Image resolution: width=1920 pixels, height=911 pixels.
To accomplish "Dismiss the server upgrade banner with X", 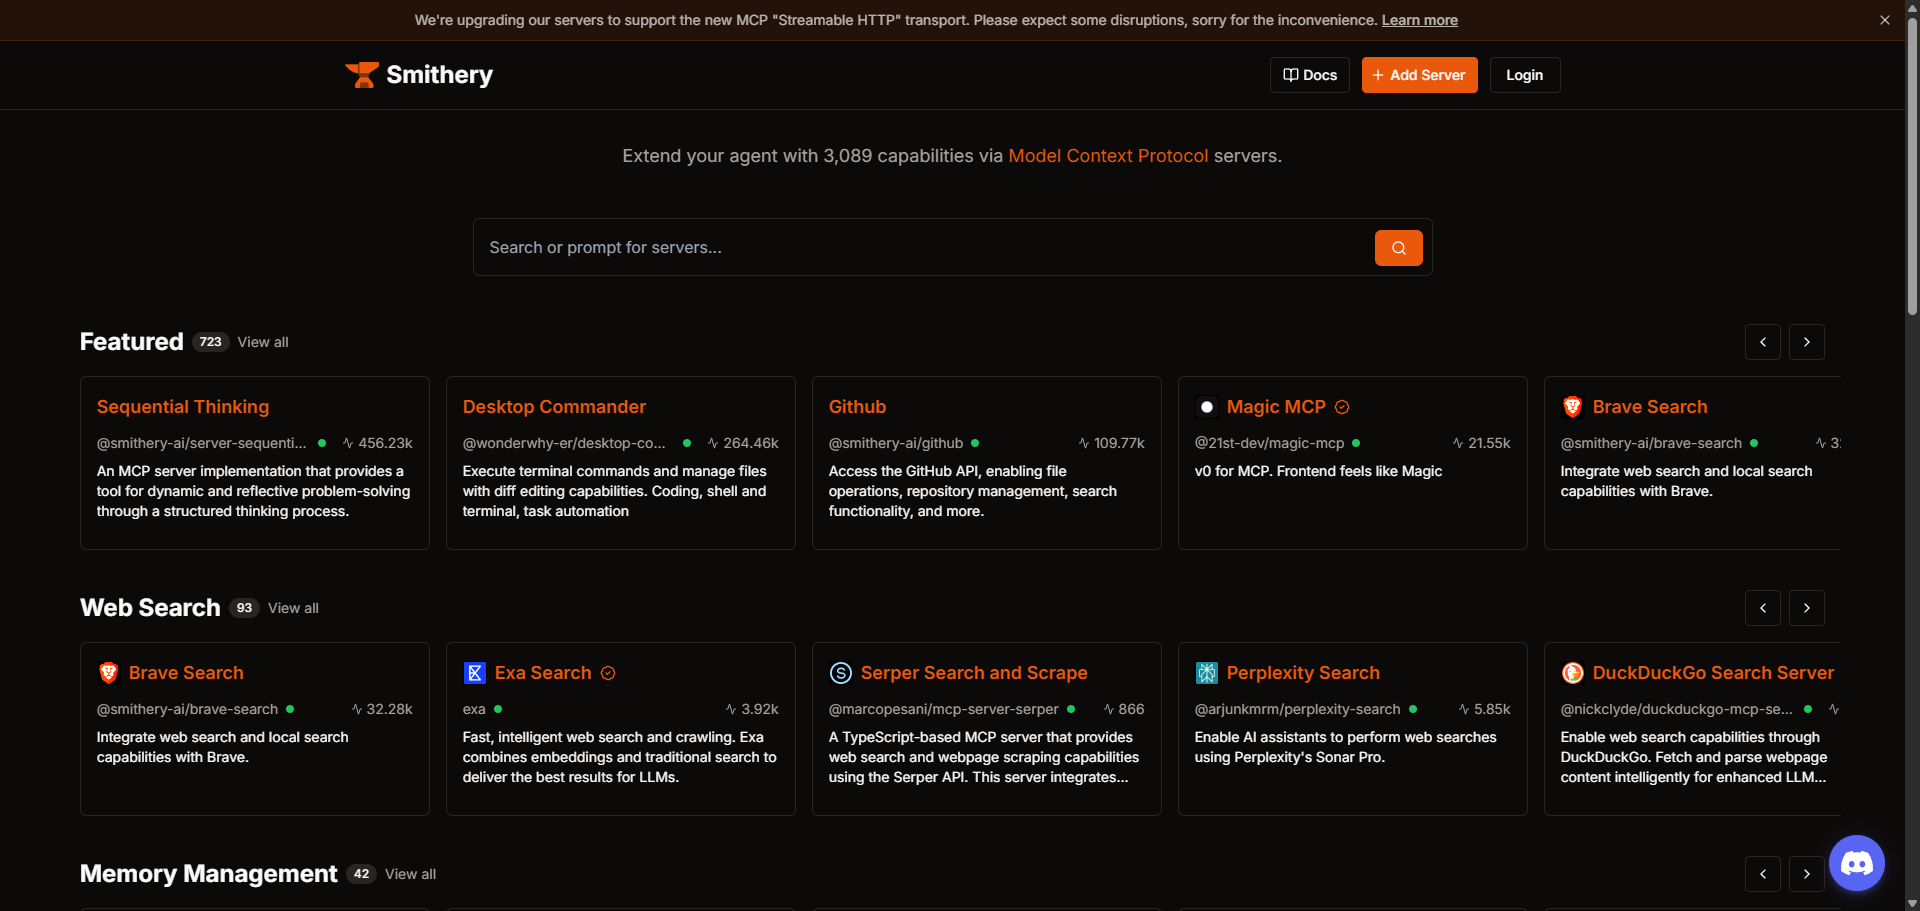I will (1885, 20).
